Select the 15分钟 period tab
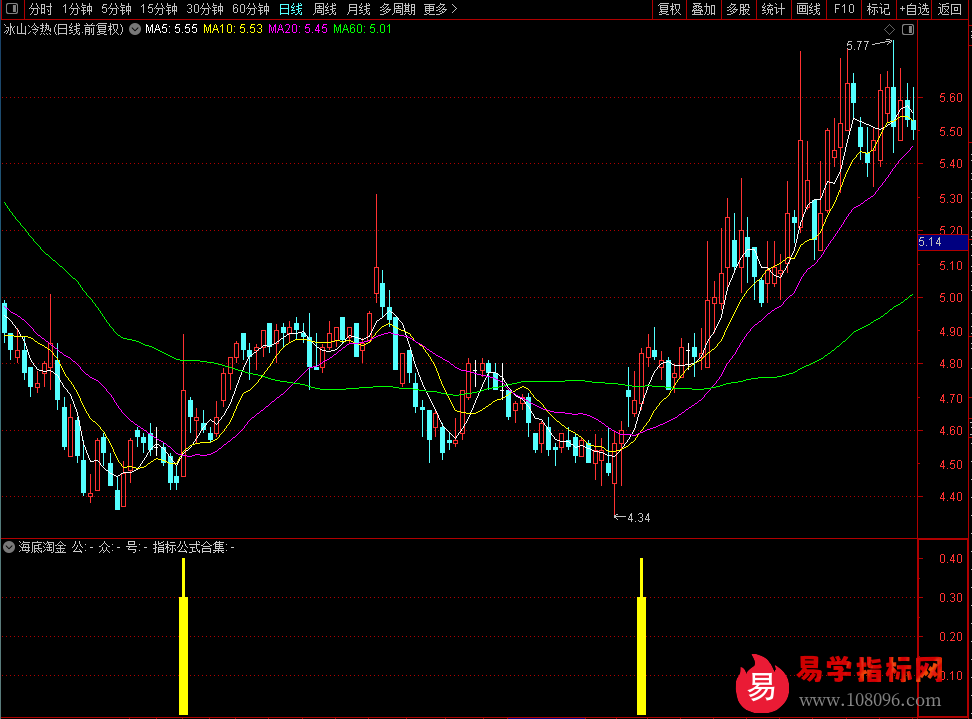972x719 pixels. tap(159, 9)
